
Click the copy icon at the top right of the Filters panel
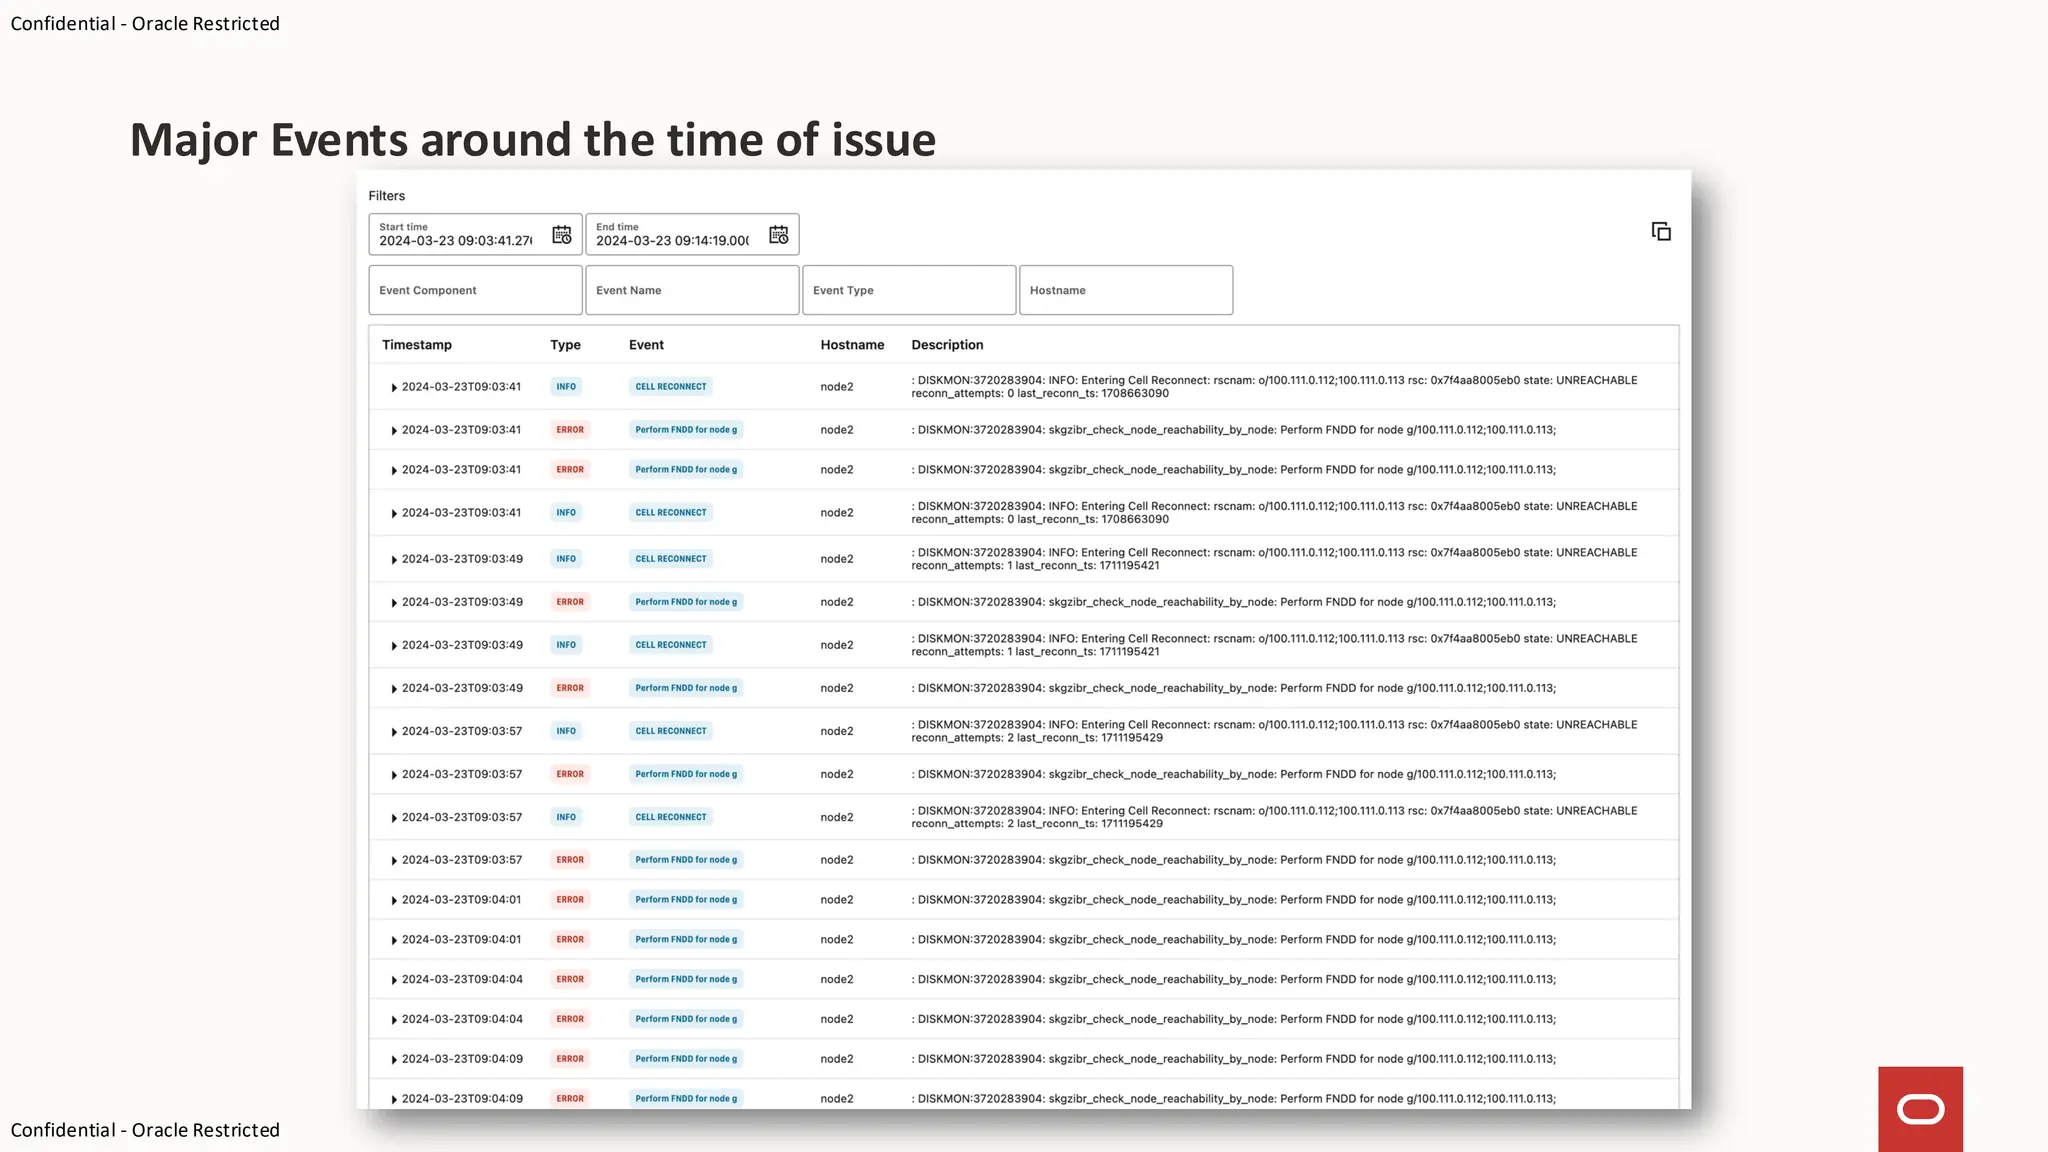click(x=1661, y=232)
